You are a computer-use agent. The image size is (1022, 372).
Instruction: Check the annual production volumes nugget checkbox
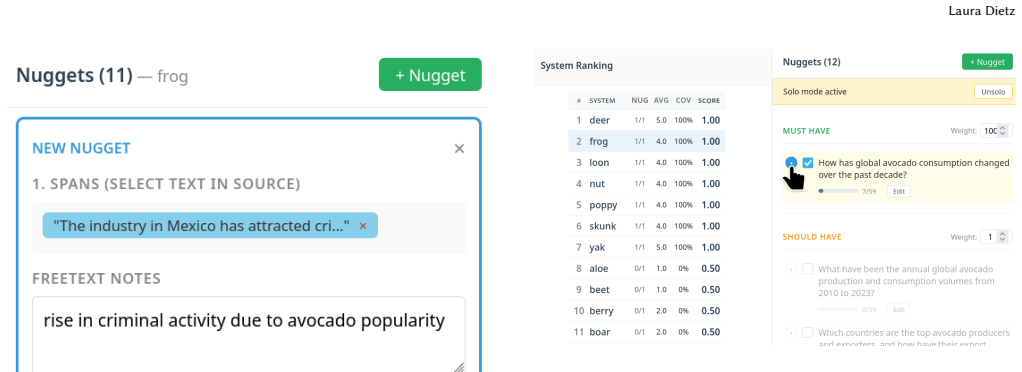point(808,268)
